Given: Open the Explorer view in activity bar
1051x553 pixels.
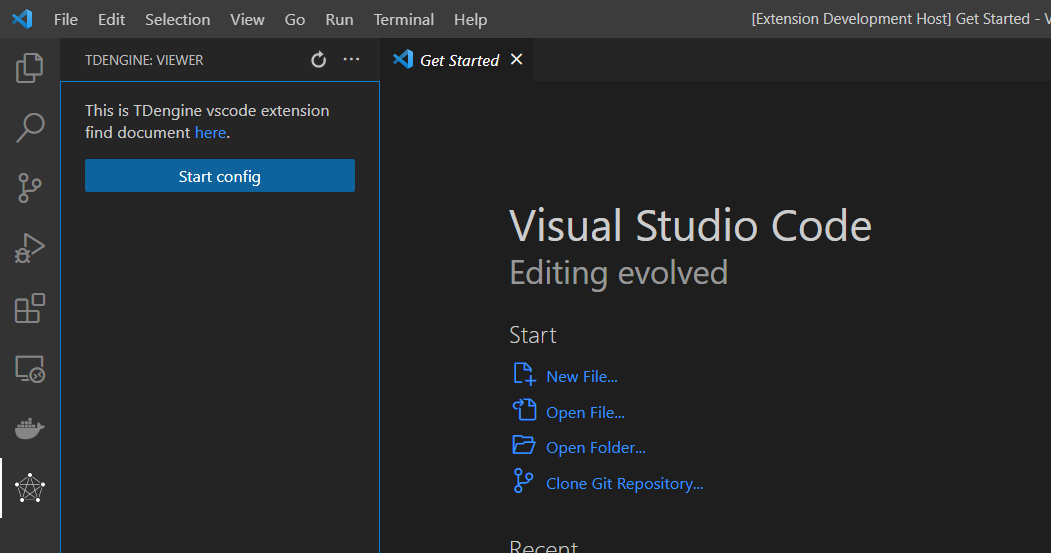Looking at the screenshot, I should (x=30, y=68).
